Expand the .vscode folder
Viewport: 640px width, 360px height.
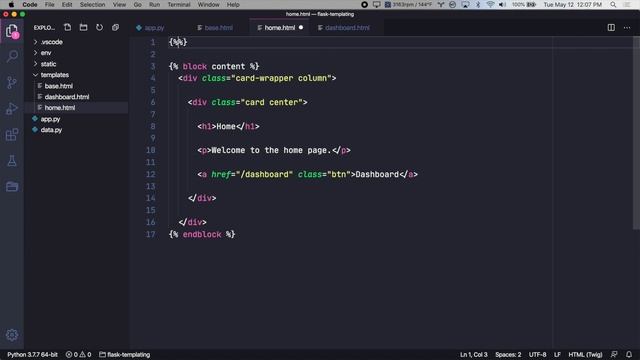click(x=51, y=42)
